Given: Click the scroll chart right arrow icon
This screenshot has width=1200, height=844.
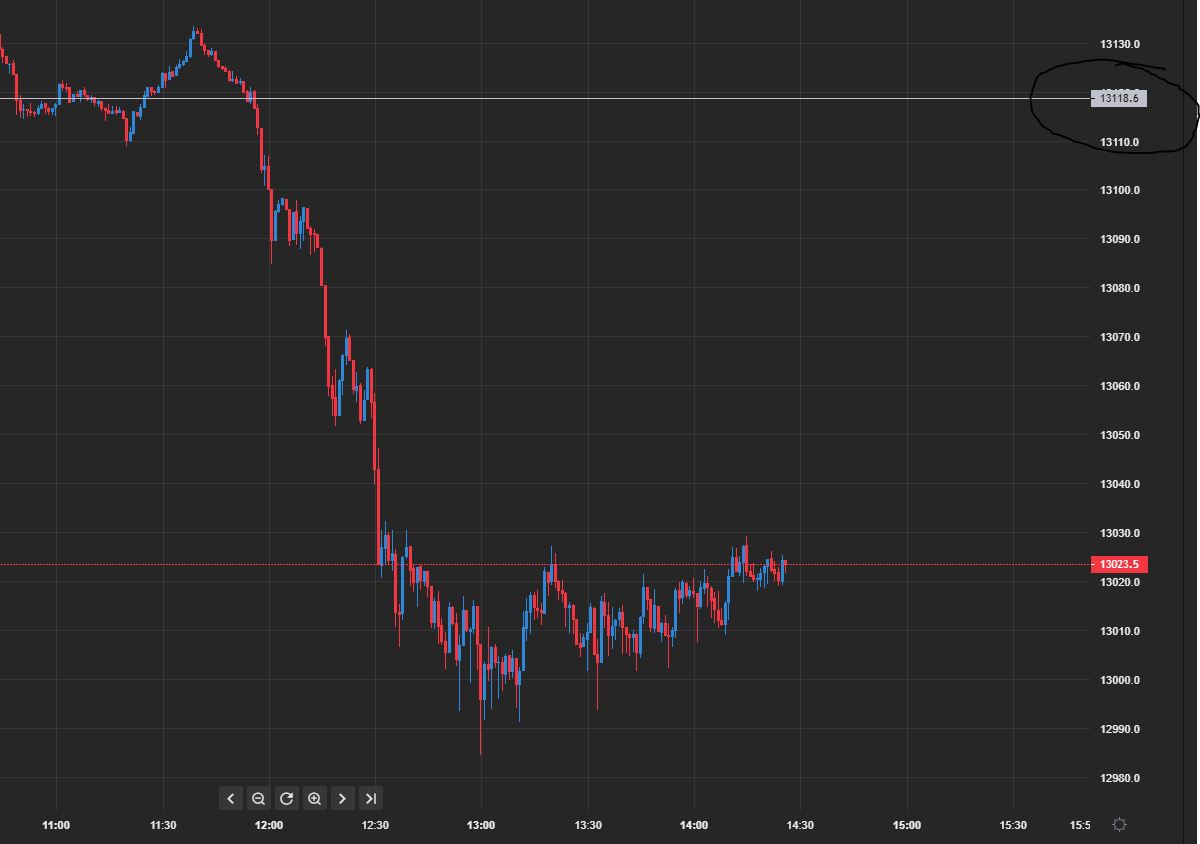Looking at the screenshot, I should 343,798.
